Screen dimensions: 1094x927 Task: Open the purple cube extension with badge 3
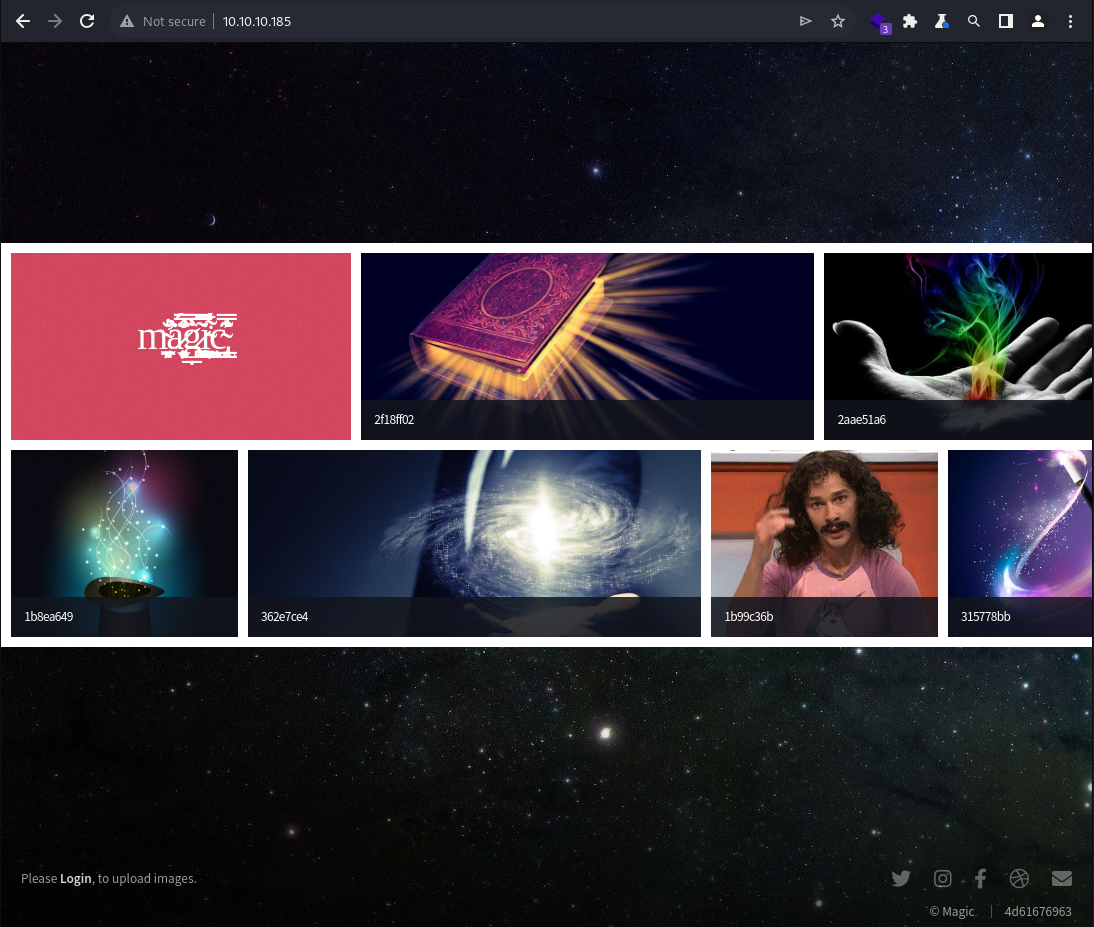879,22
